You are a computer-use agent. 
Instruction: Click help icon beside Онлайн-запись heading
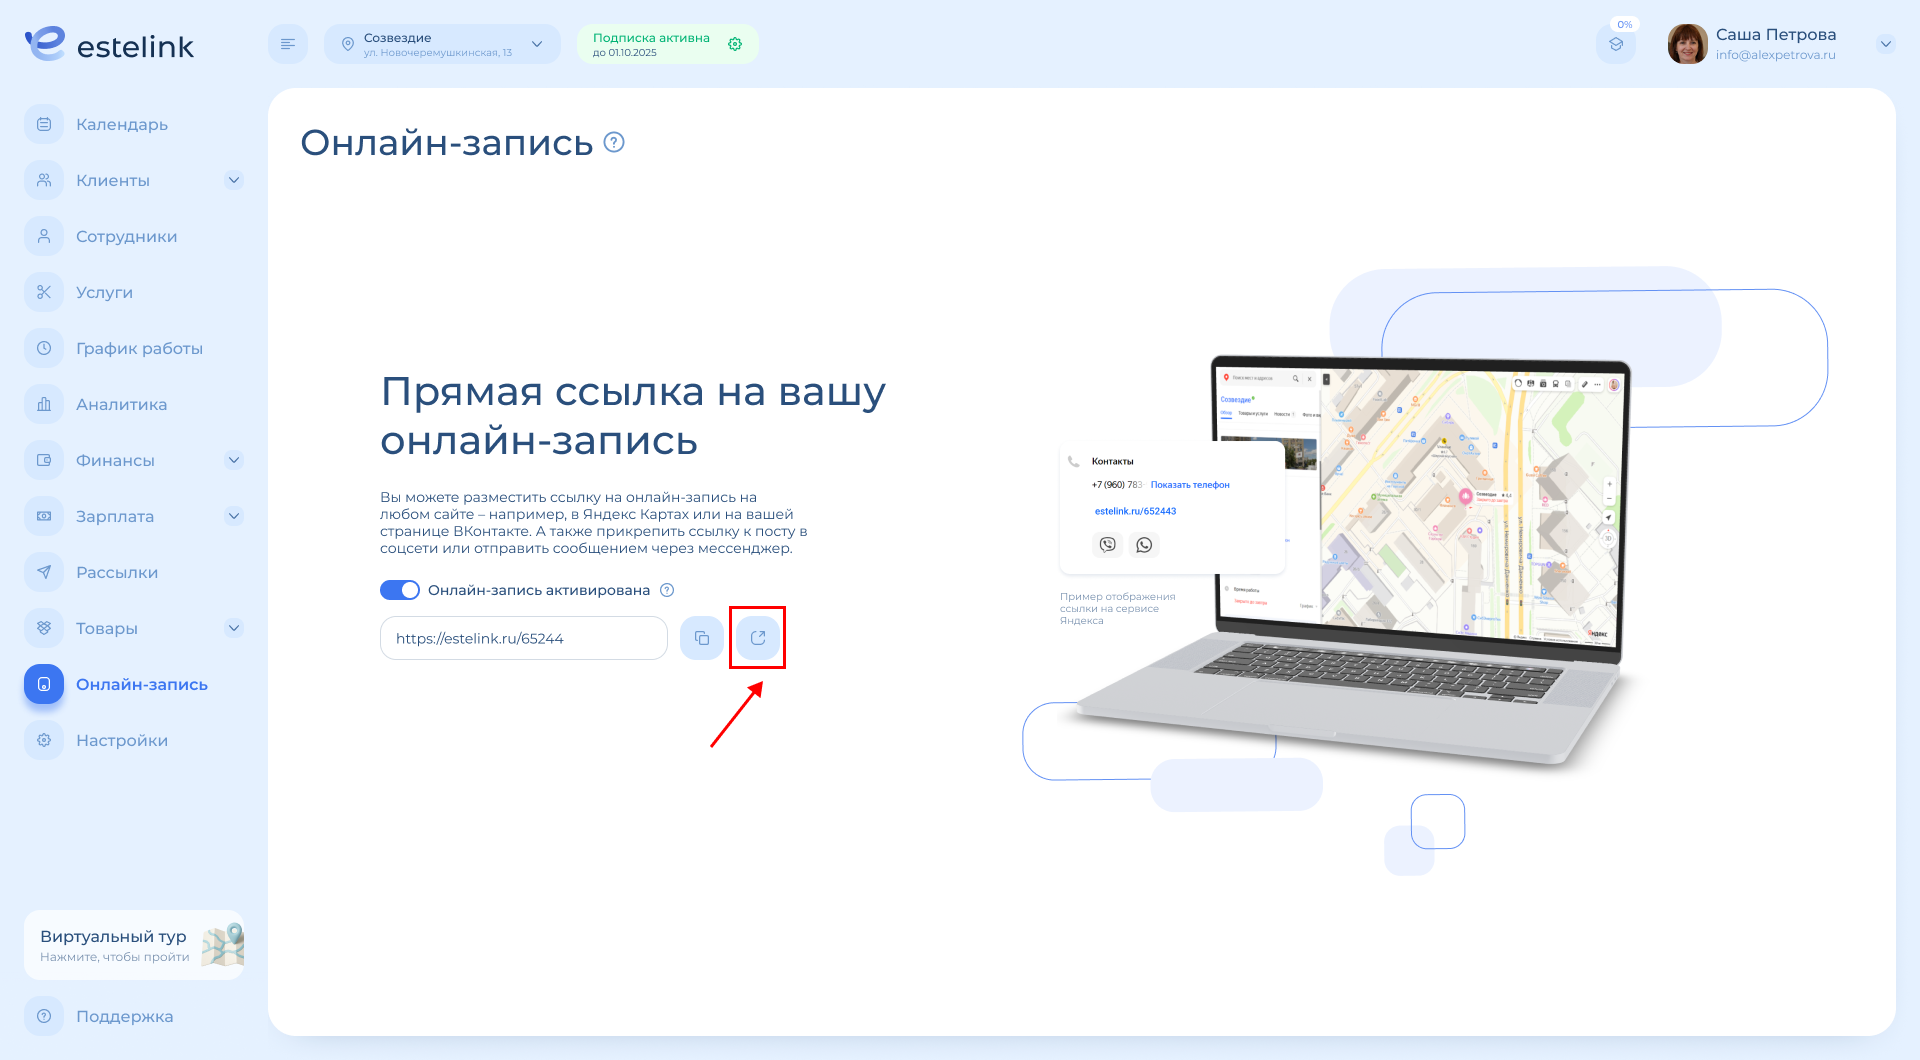click(x=615, y=143)
